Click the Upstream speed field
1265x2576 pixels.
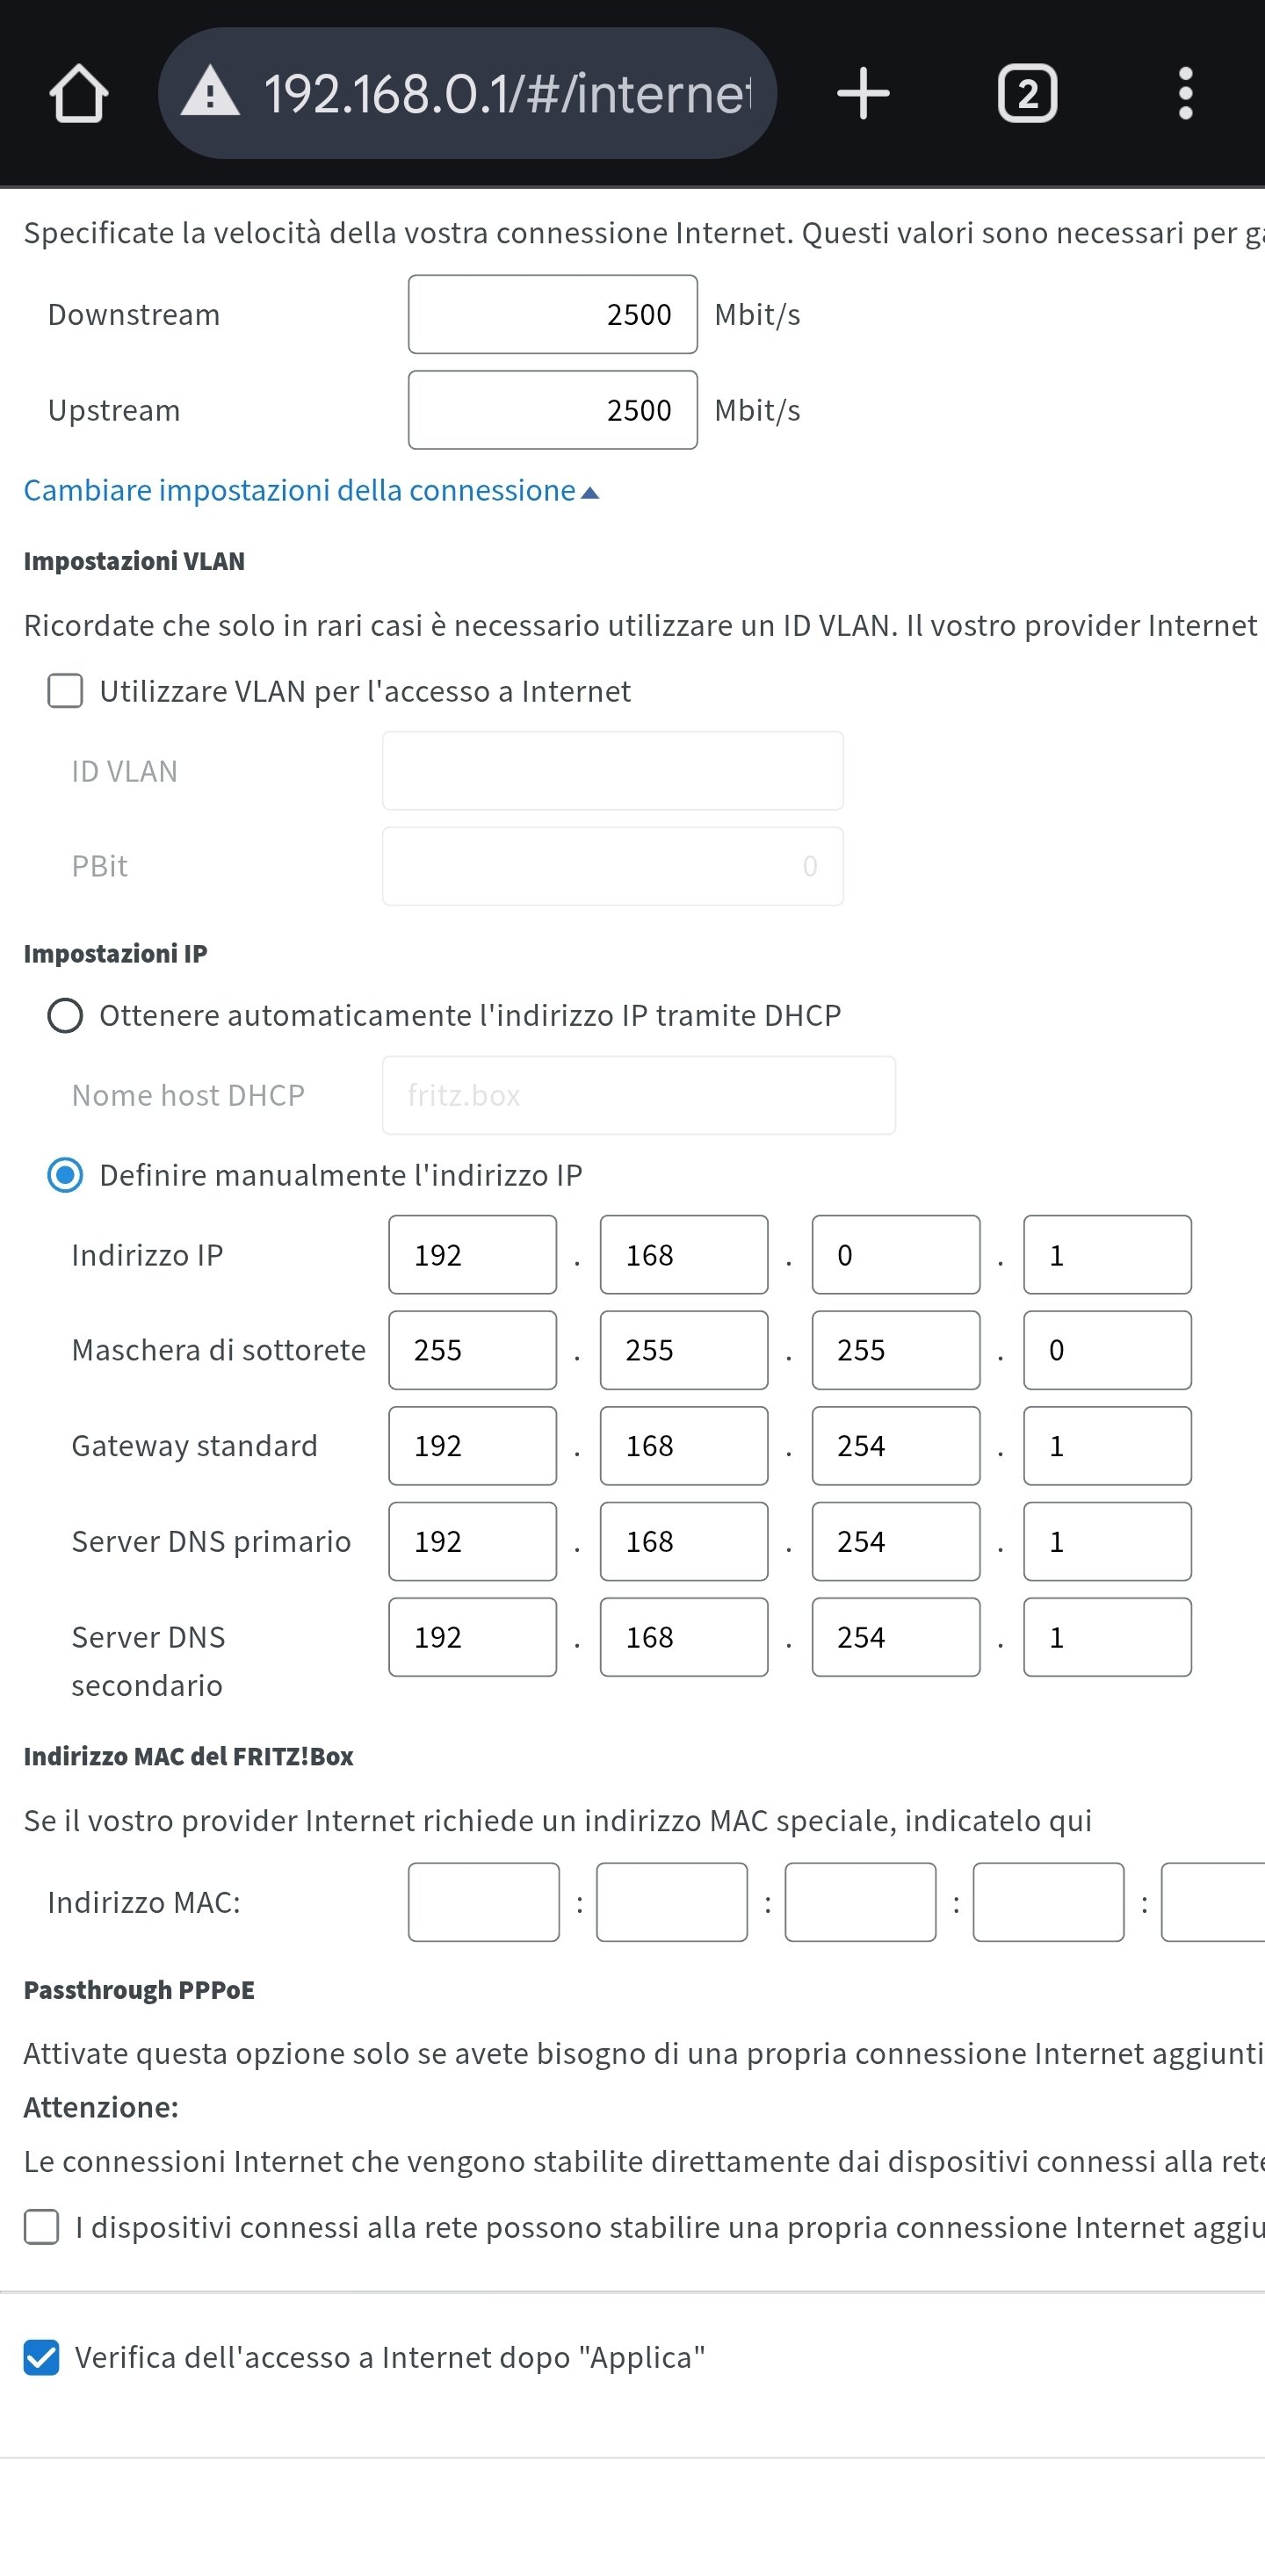[552, 411]
